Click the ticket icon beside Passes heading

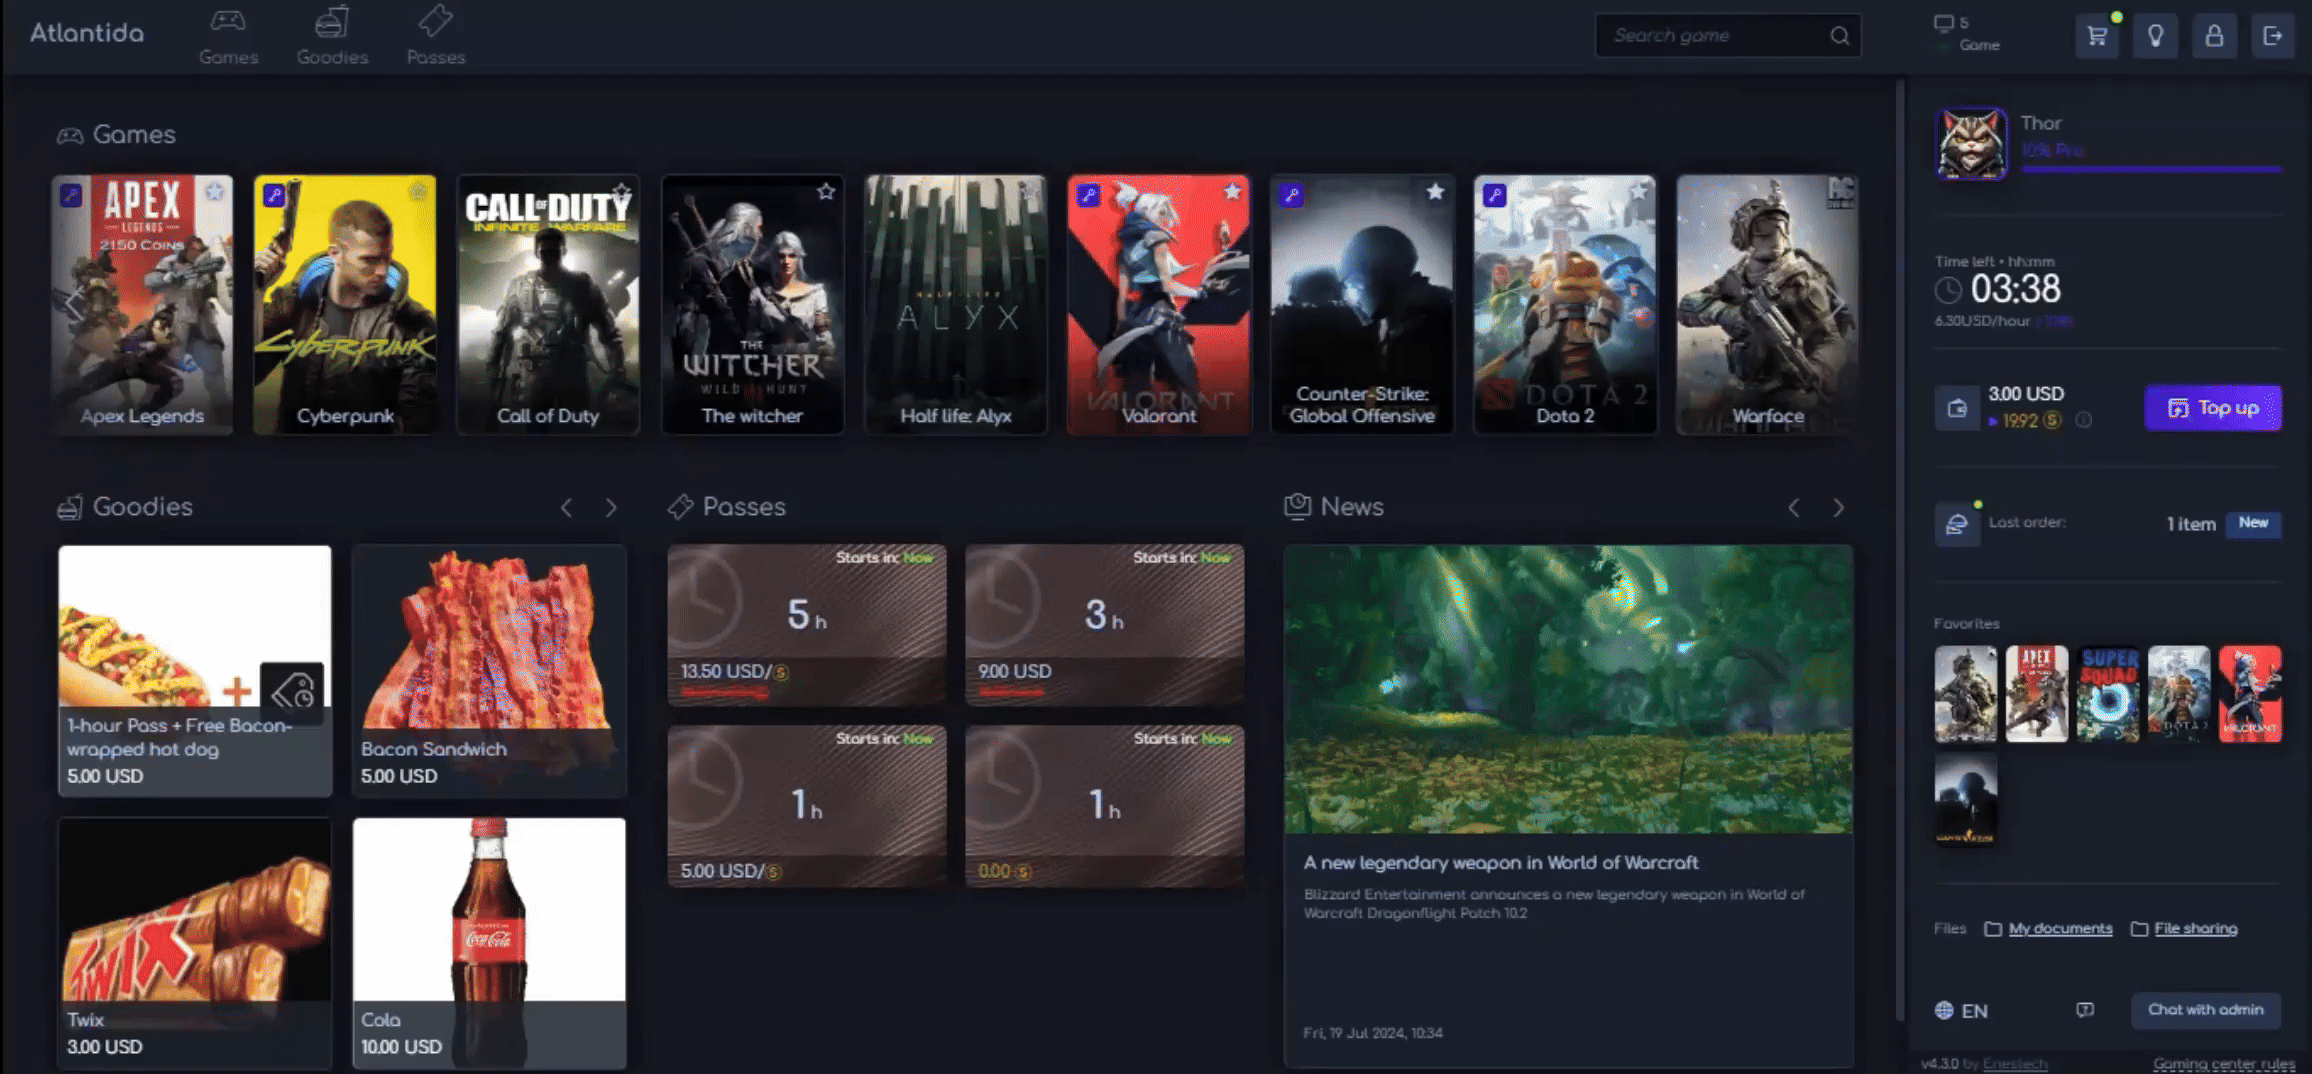[681, 507]
